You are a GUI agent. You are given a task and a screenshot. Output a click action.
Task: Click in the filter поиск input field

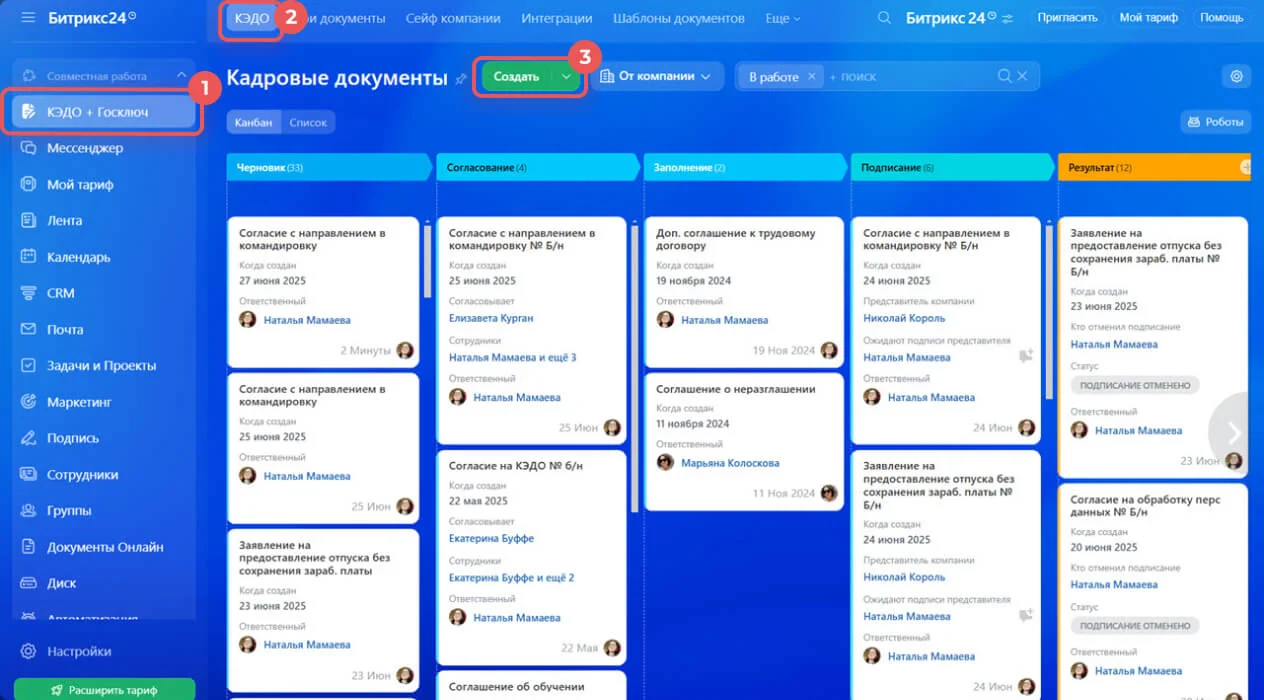click(910, 76)
